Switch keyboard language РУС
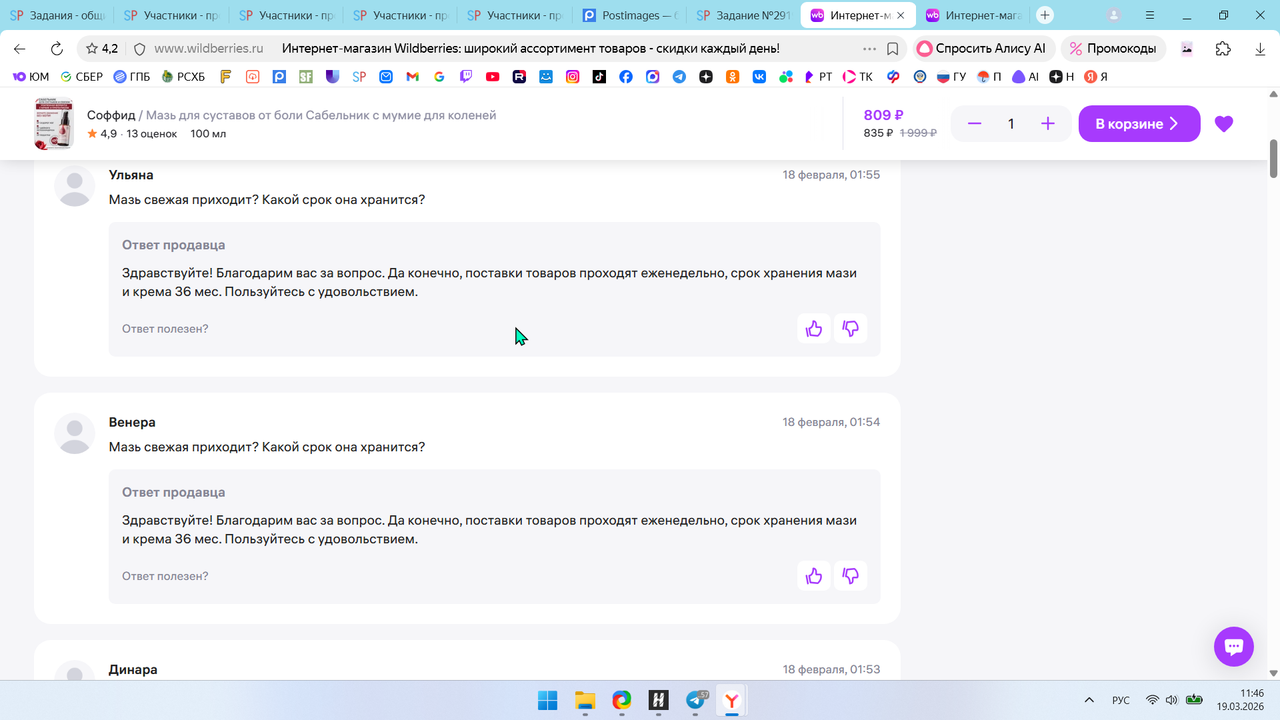 pyautogui.click(x=1121, y=700)
